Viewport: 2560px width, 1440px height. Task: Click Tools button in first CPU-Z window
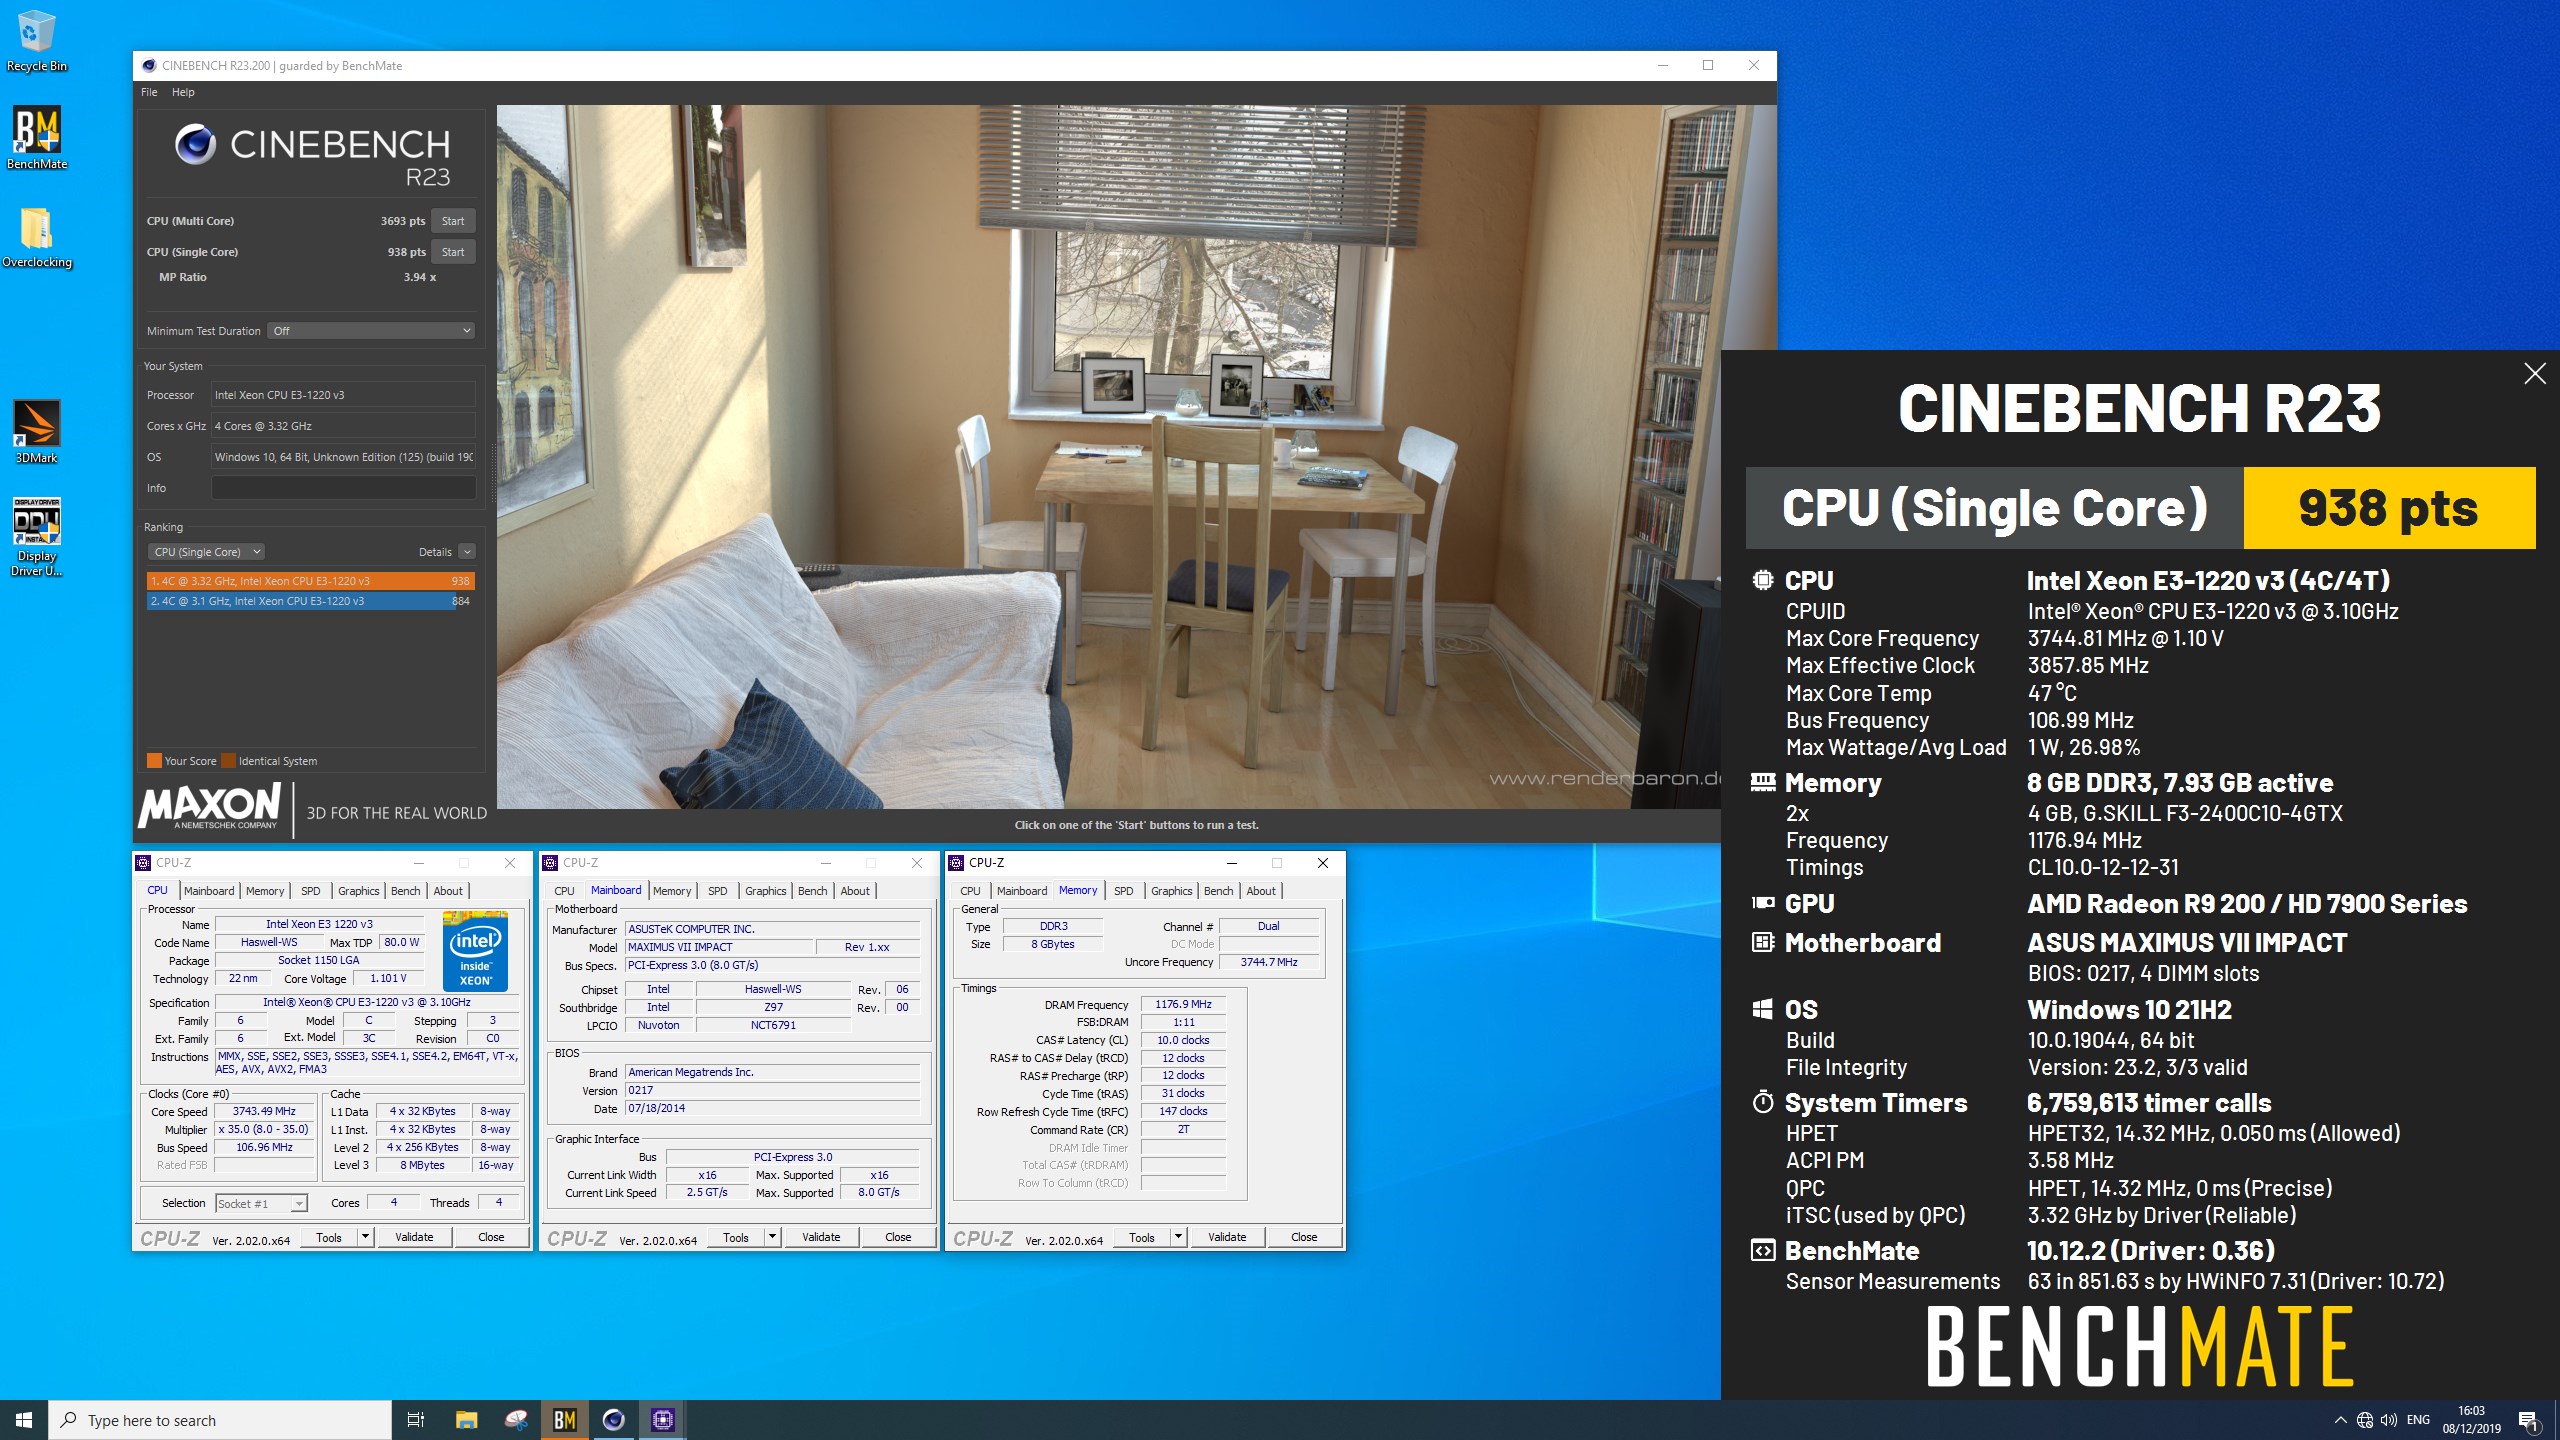pyautogui.click(x=329, y=1237)
